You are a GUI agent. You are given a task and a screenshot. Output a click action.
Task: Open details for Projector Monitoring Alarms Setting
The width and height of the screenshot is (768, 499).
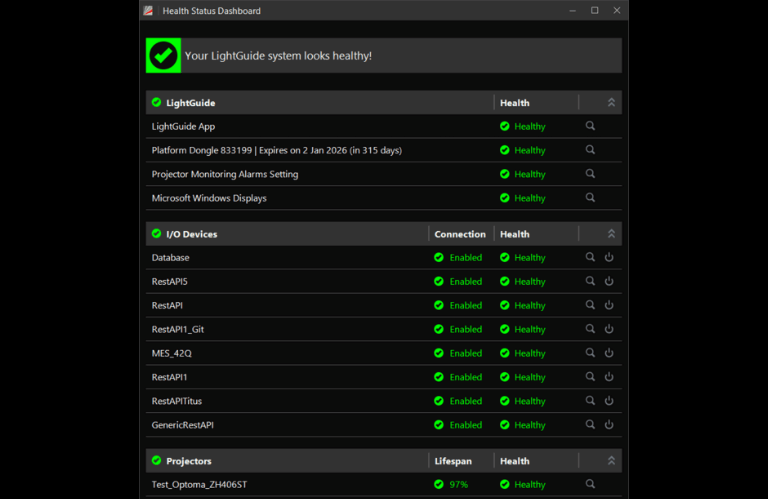(590, 174)
